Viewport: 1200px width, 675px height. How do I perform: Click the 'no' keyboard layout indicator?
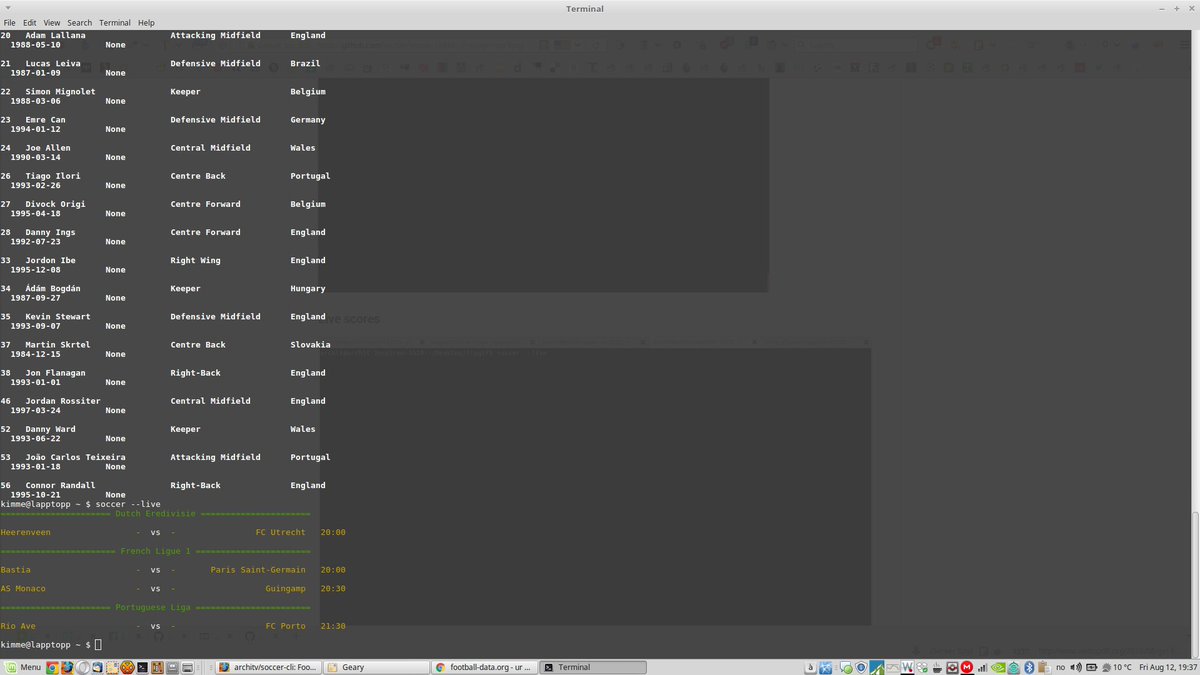tap(1060, 667)
